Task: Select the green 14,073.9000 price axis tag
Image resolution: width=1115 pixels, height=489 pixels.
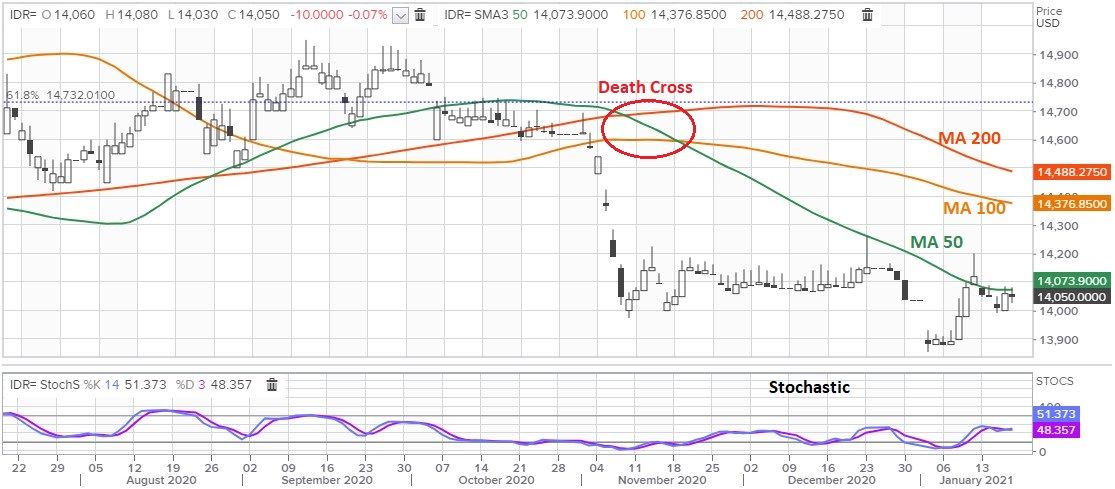Action: [x=1072, y=281]
